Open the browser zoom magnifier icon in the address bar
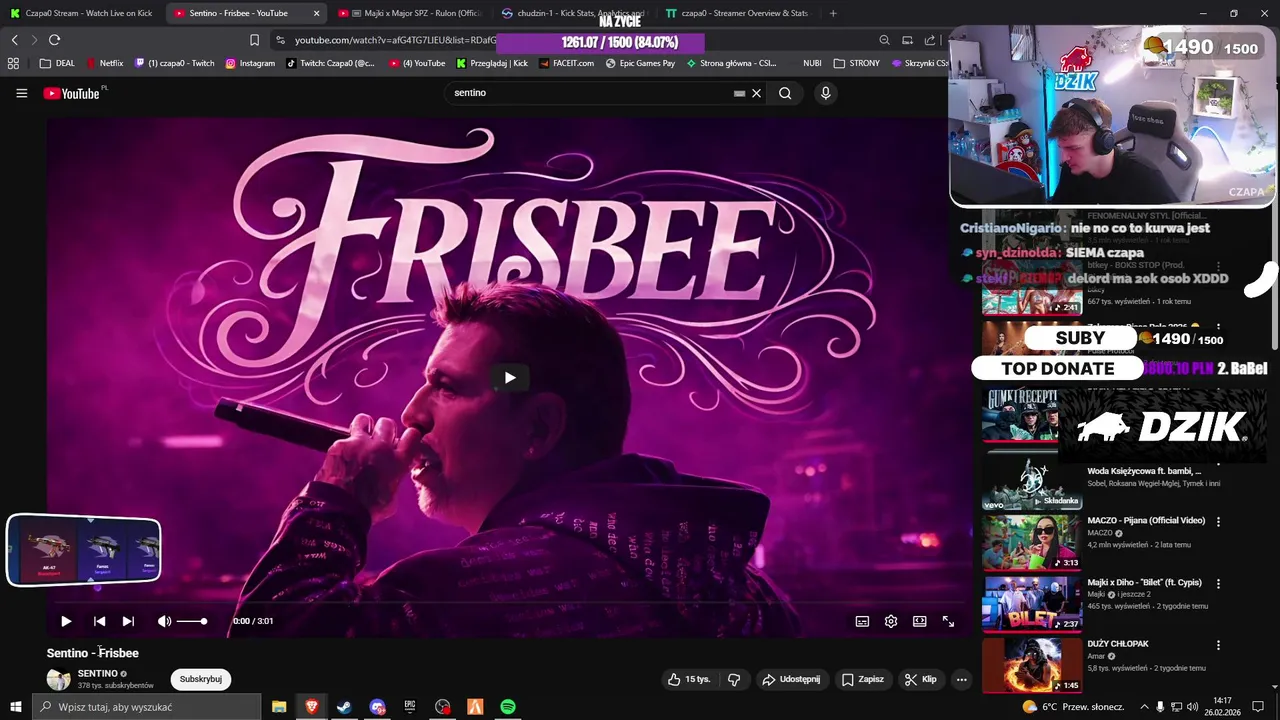The image size is (1280, 720). tap(884, 40)
